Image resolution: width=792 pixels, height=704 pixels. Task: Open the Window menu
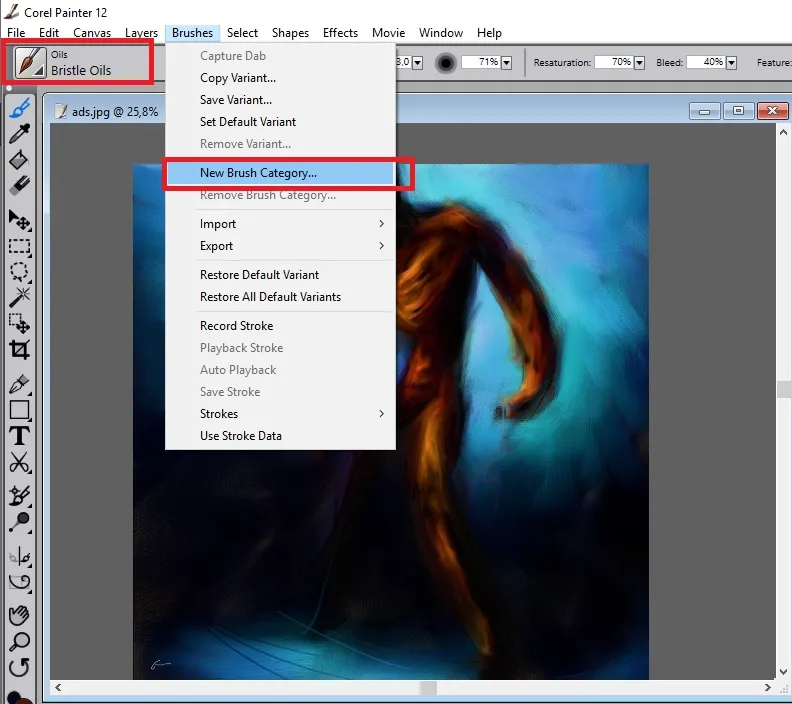(x=441, y=33)
